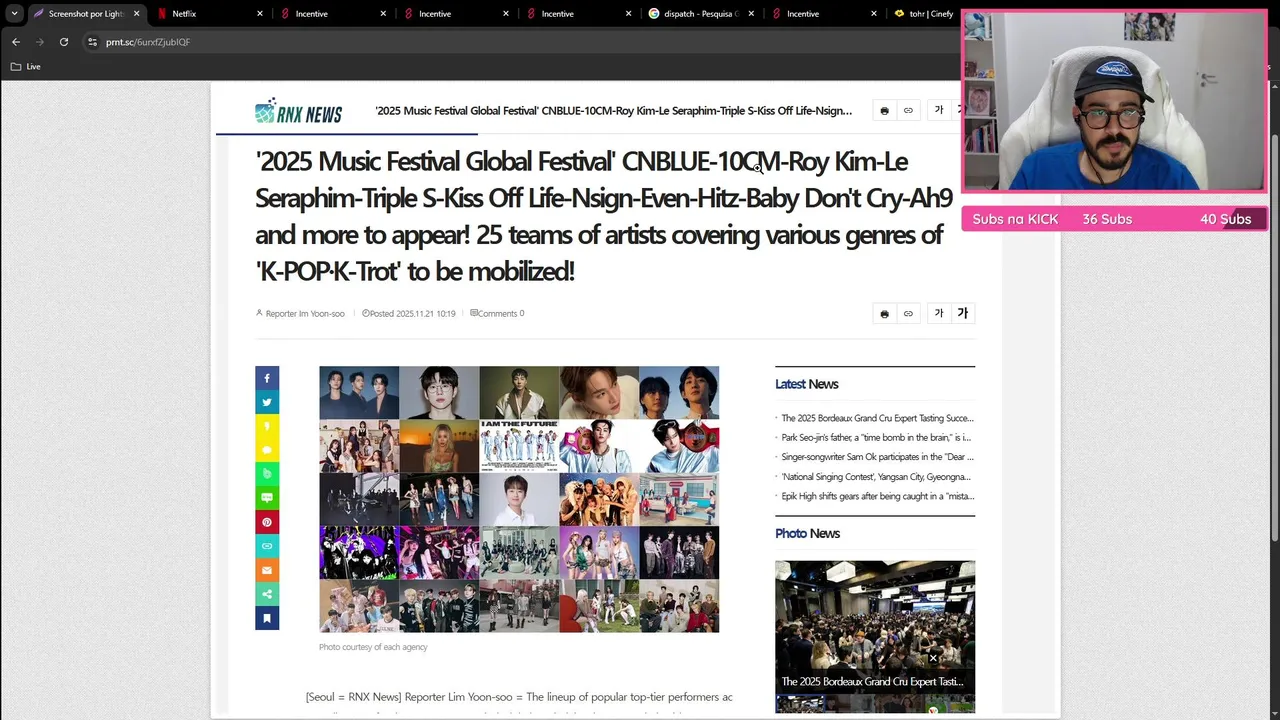Share via green message bubble icon
The height and width of the screenshot is (720, 1280).
(267, 498)
